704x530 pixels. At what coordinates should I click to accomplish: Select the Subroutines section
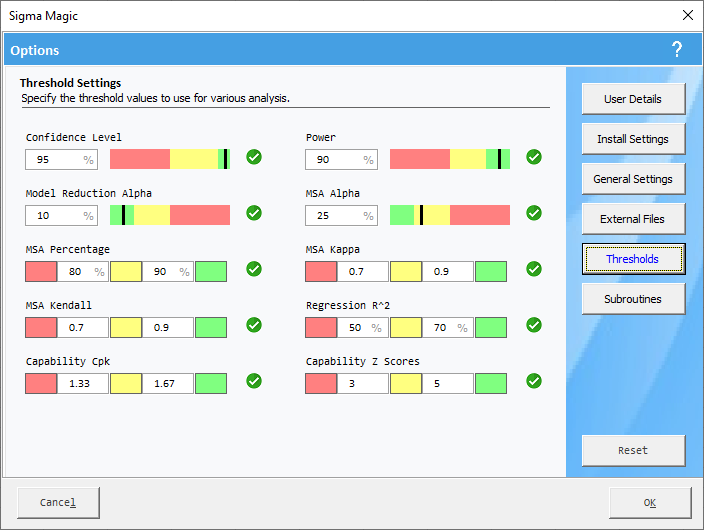[633, 299]
